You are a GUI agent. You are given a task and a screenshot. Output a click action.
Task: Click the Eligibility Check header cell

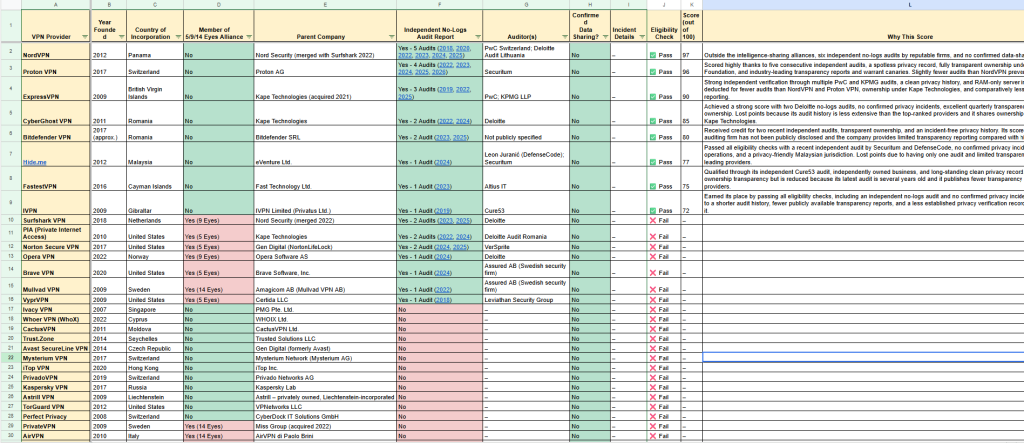pyautogui.click(x=664, y=26)
